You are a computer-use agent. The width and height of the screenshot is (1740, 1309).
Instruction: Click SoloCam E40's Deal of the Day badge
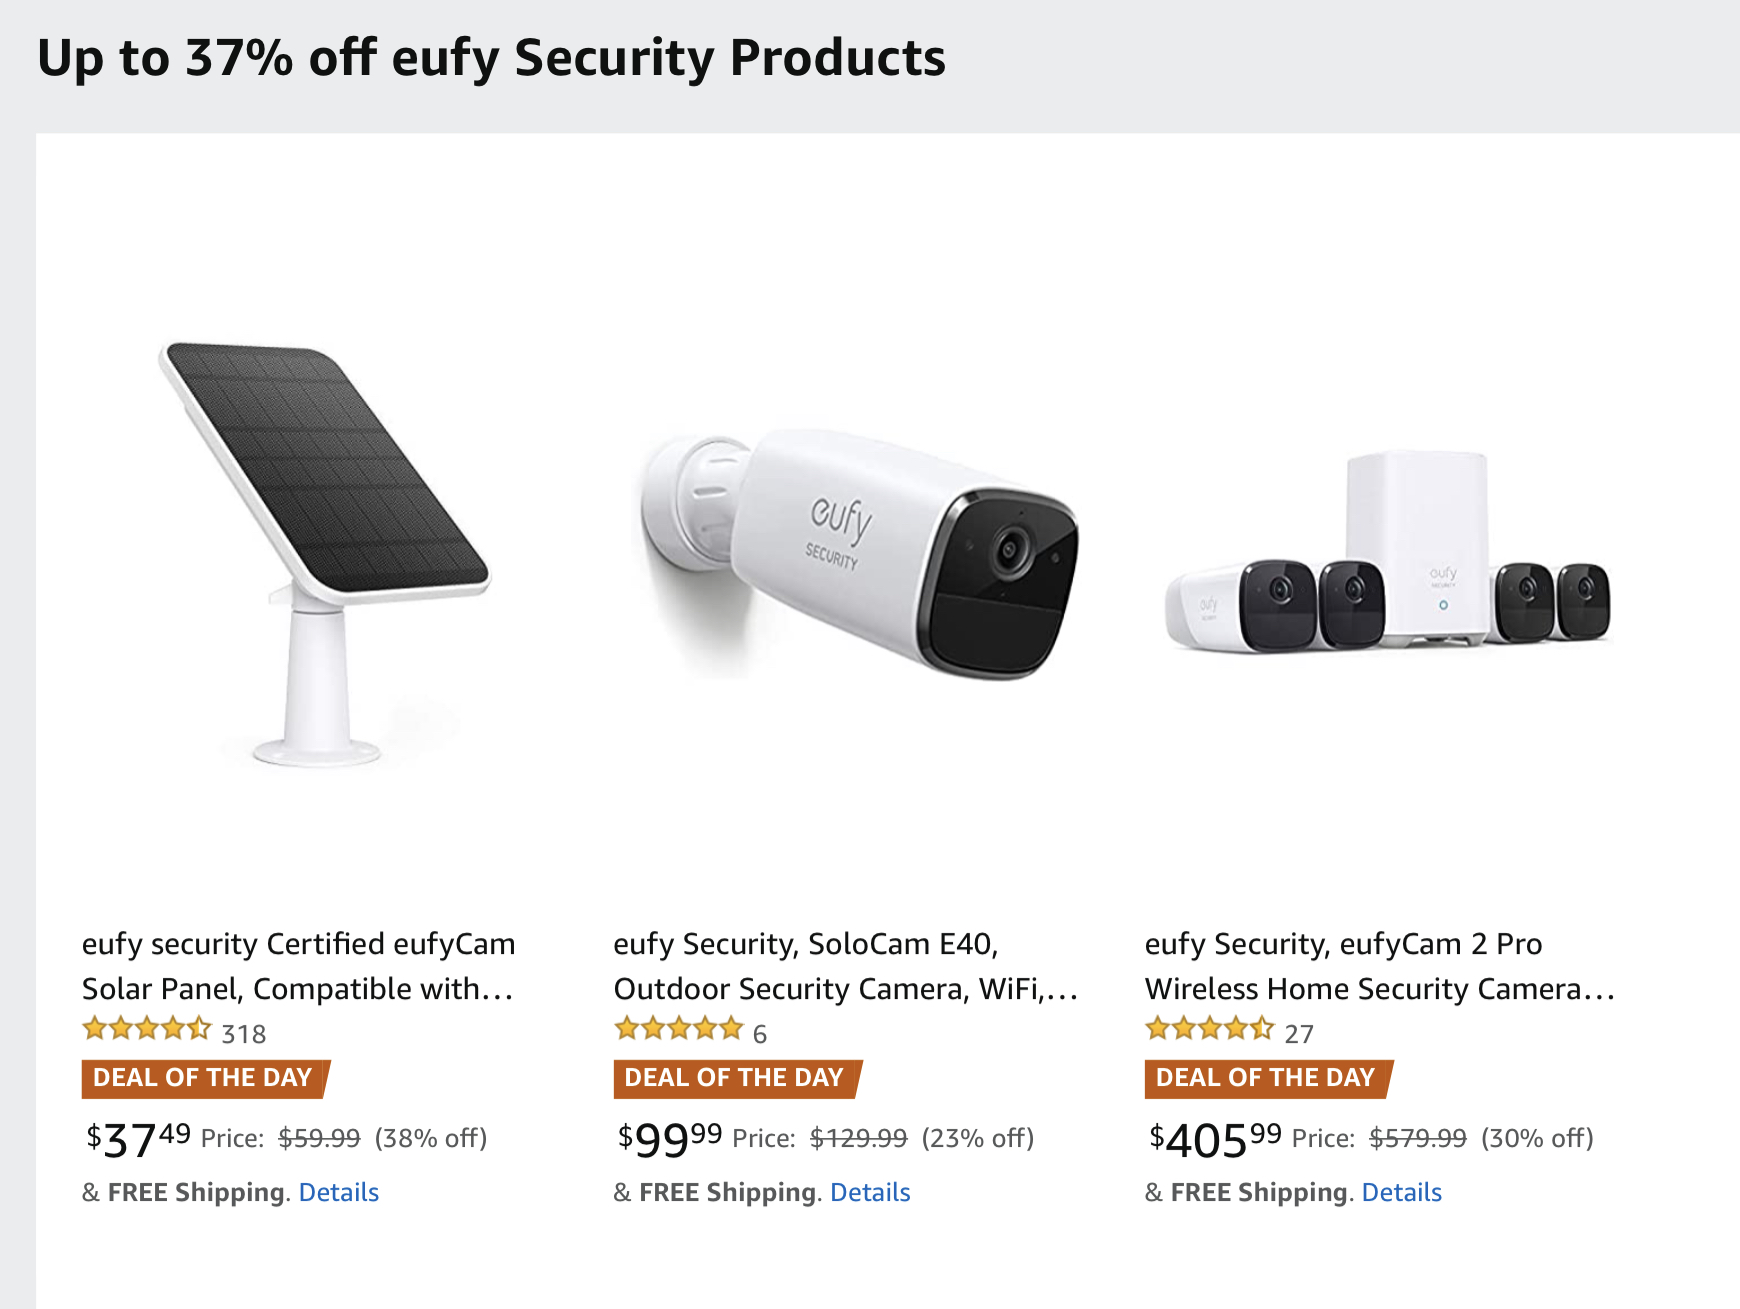tap(735, 1078)
